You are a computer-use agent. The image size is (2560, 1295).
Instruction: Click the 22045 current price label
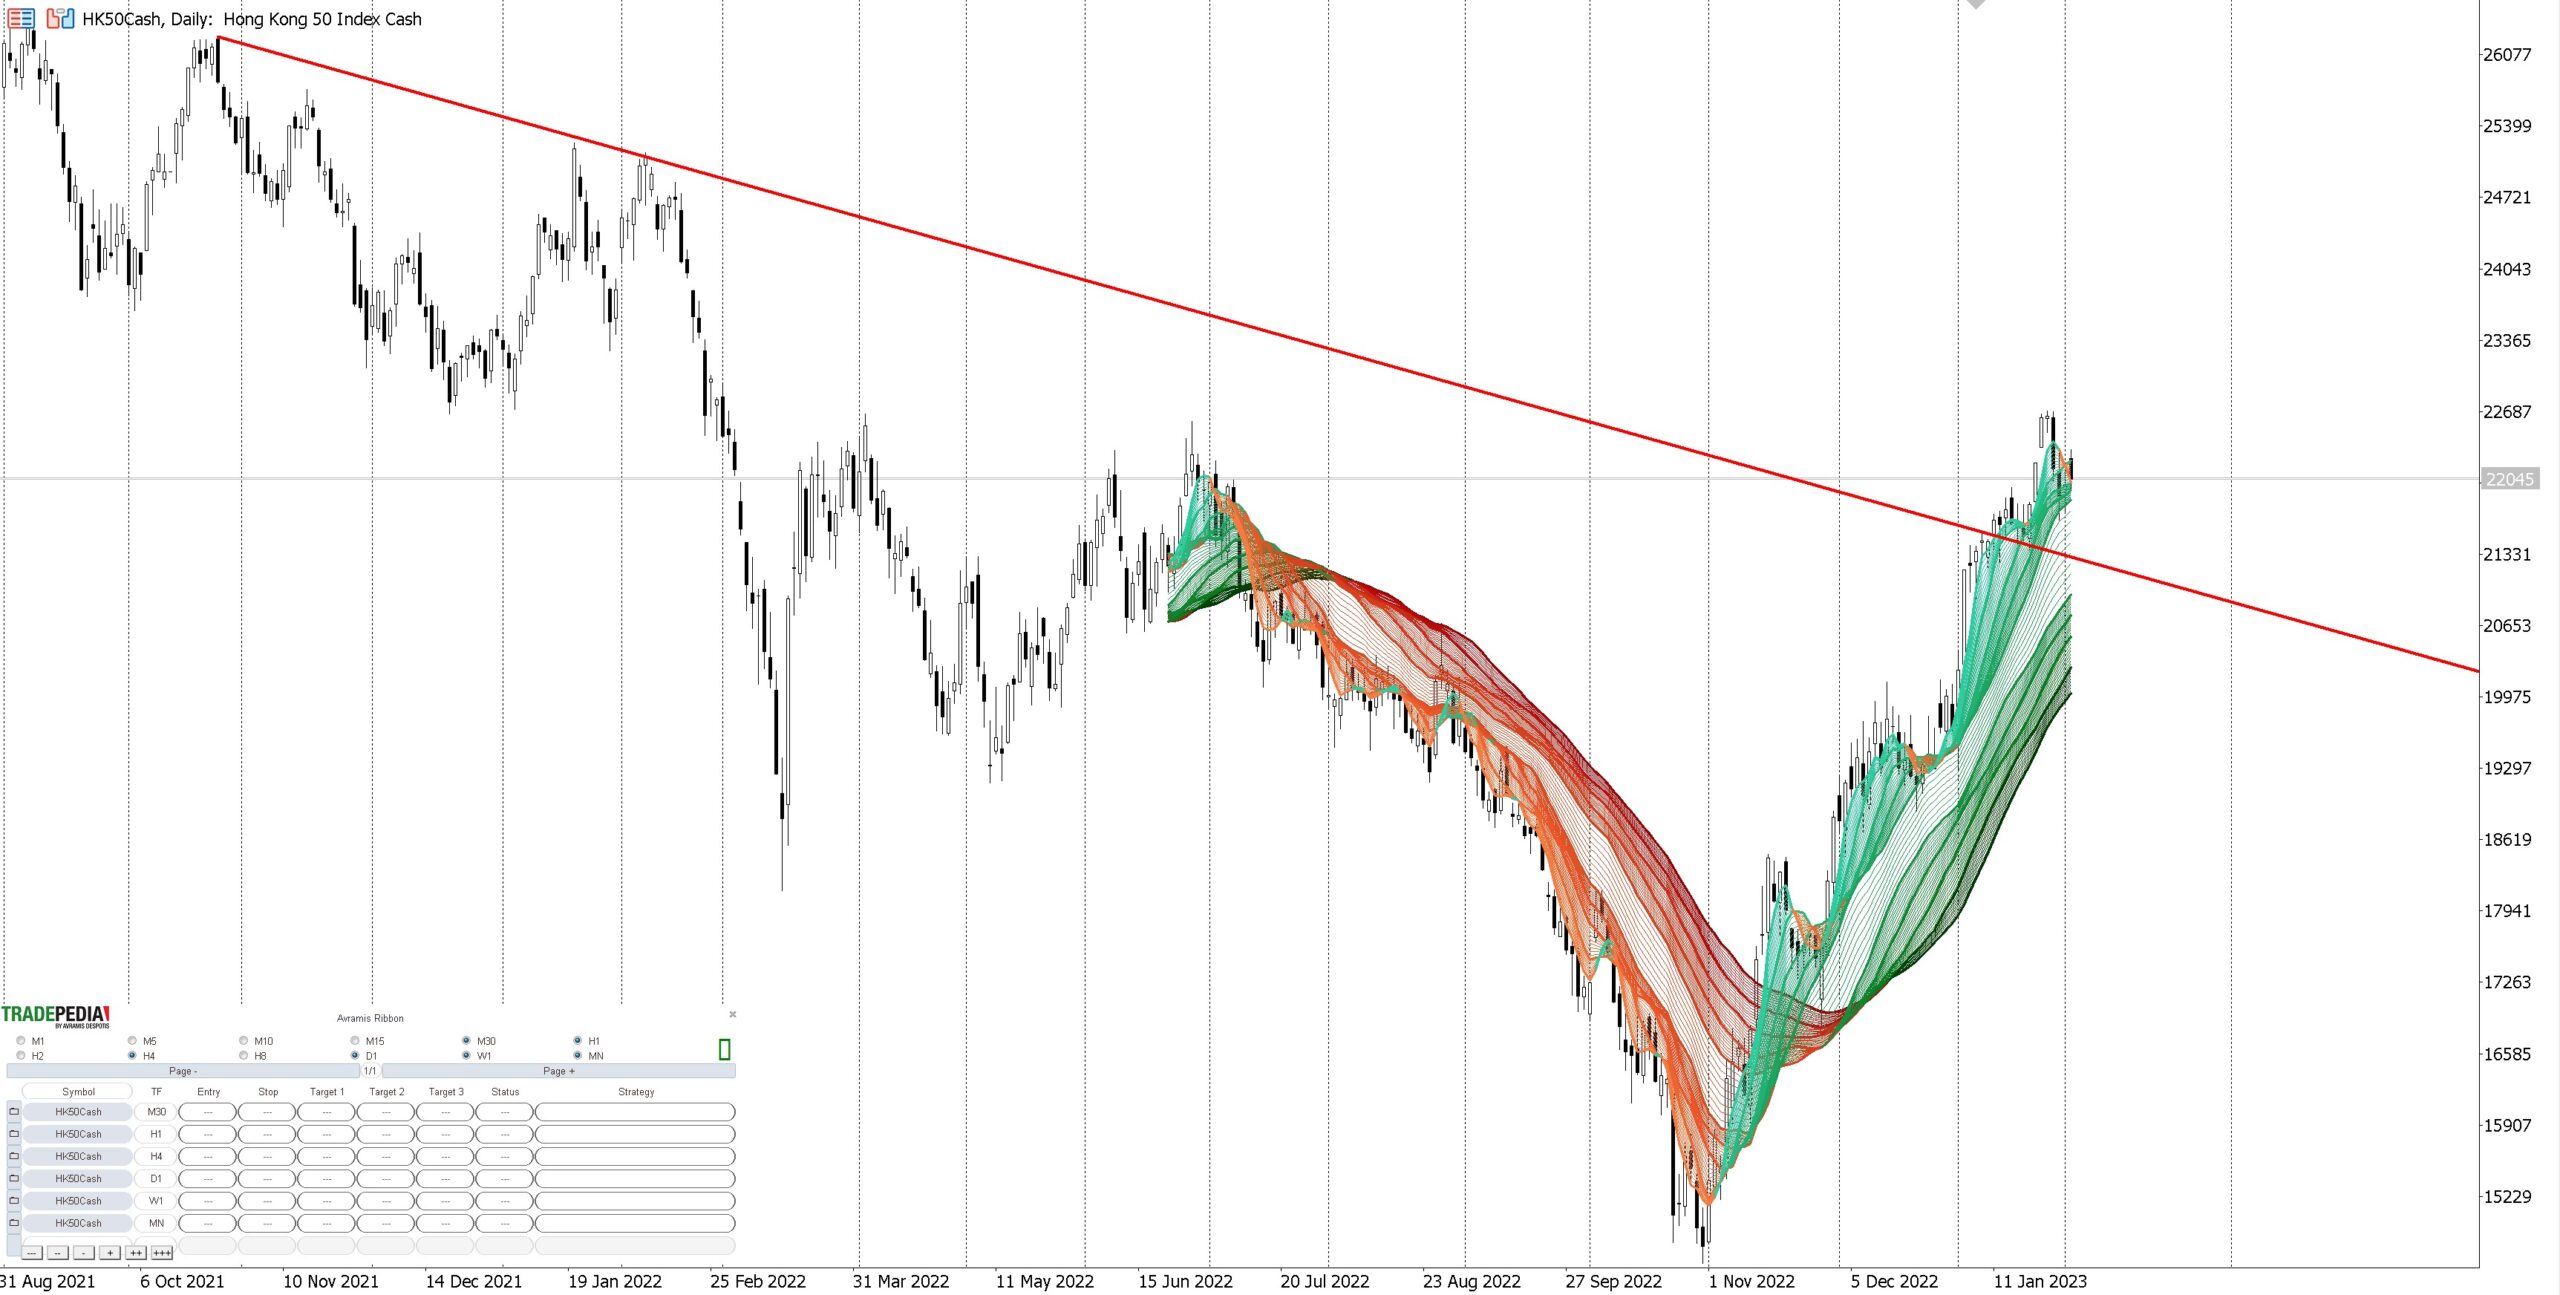pos(2509,479)
